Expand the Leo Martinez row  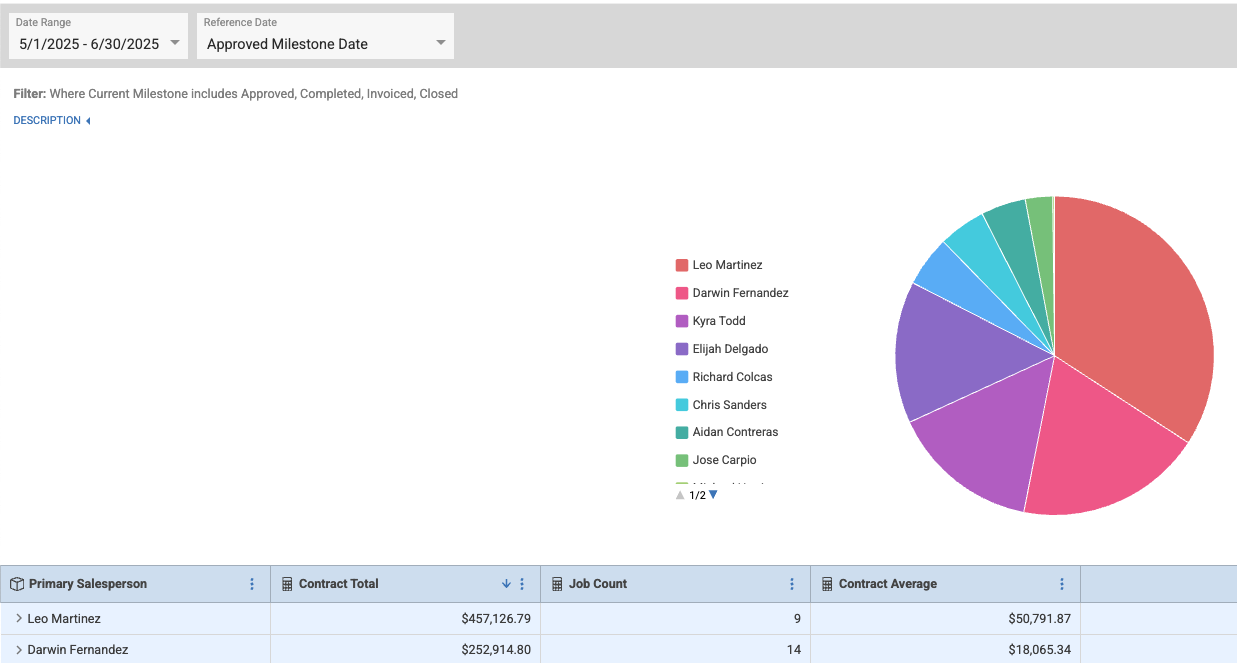(19, 619)
